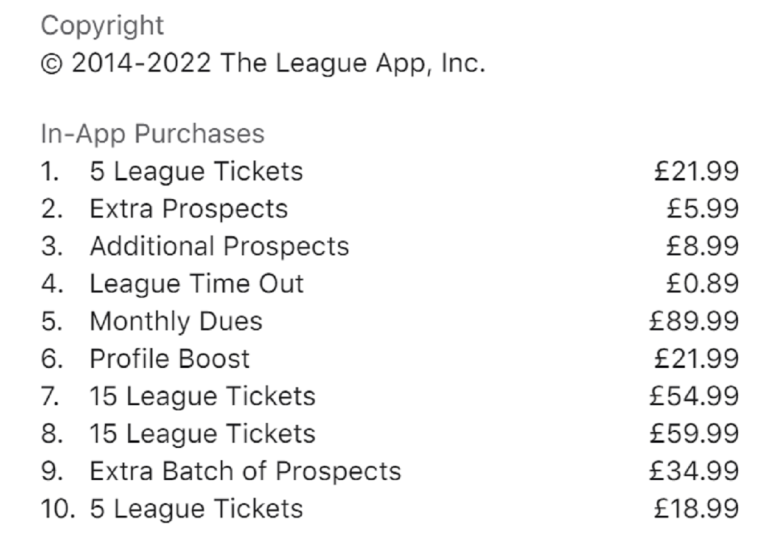768x551 pixels.
Task: Click the £5.99 price of Extra Prospects
Action: pyautogui.click(x=703, y=209)
